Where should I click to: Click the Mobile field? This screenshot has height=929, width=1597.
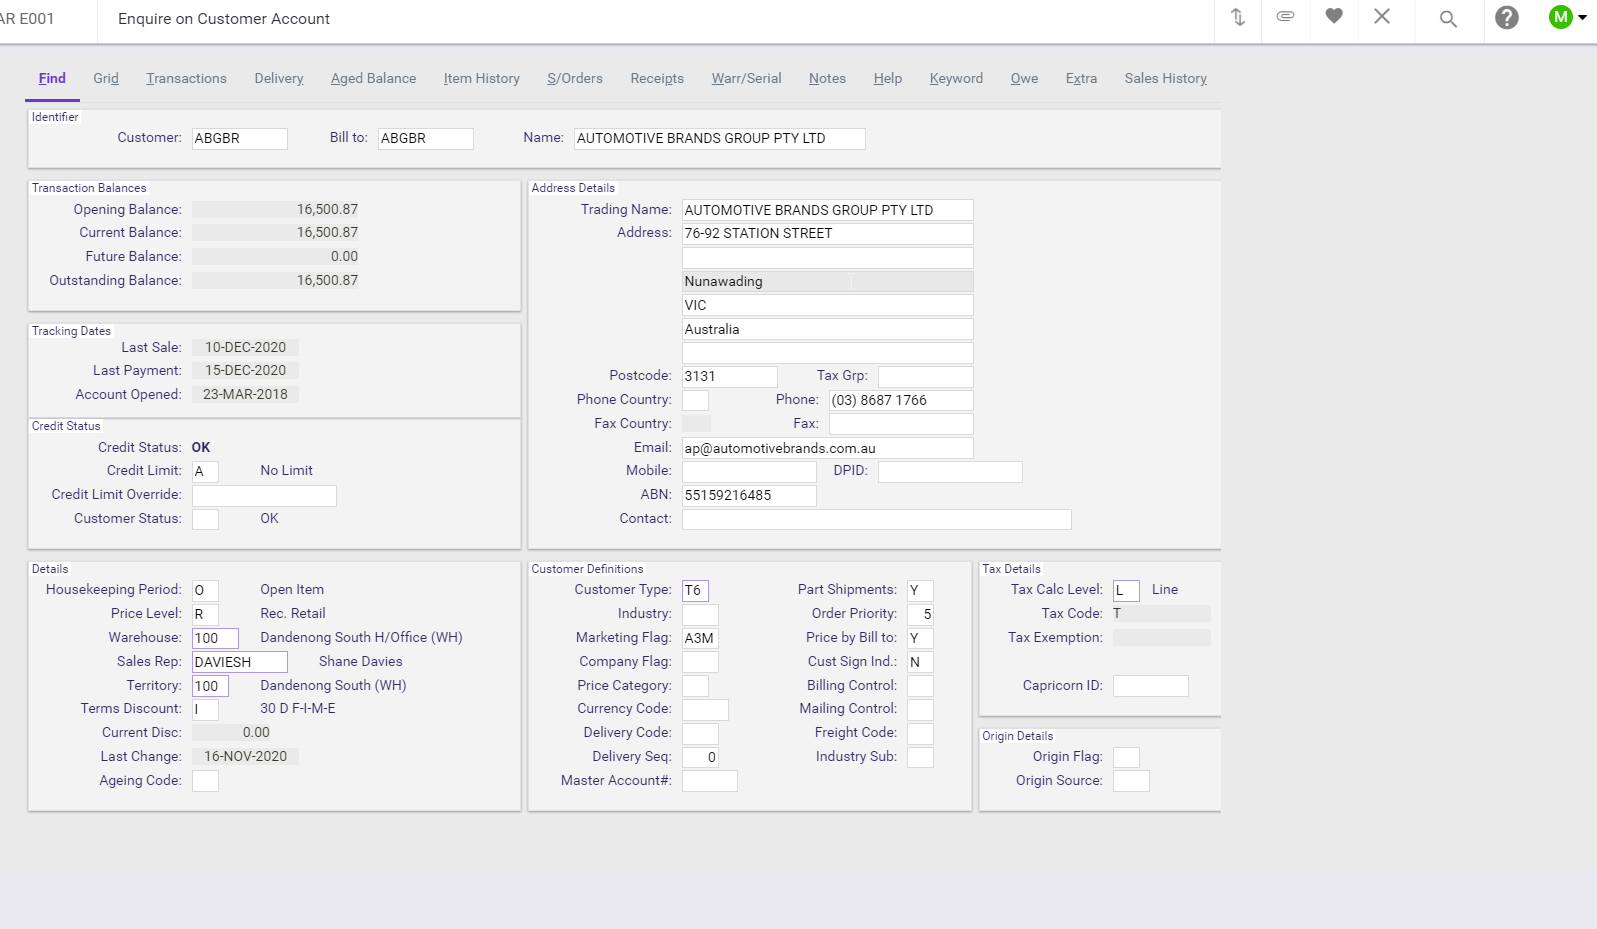(x=750, y=471)
